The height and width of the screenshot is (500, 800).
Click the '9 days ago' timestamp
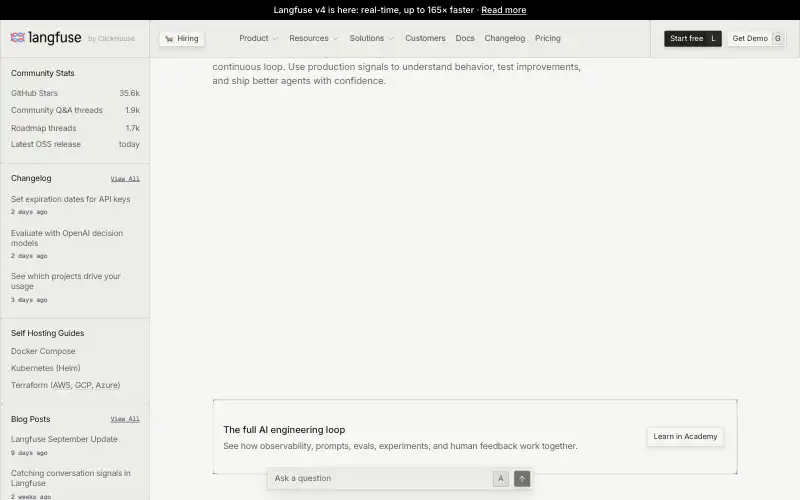click(29, 453)
